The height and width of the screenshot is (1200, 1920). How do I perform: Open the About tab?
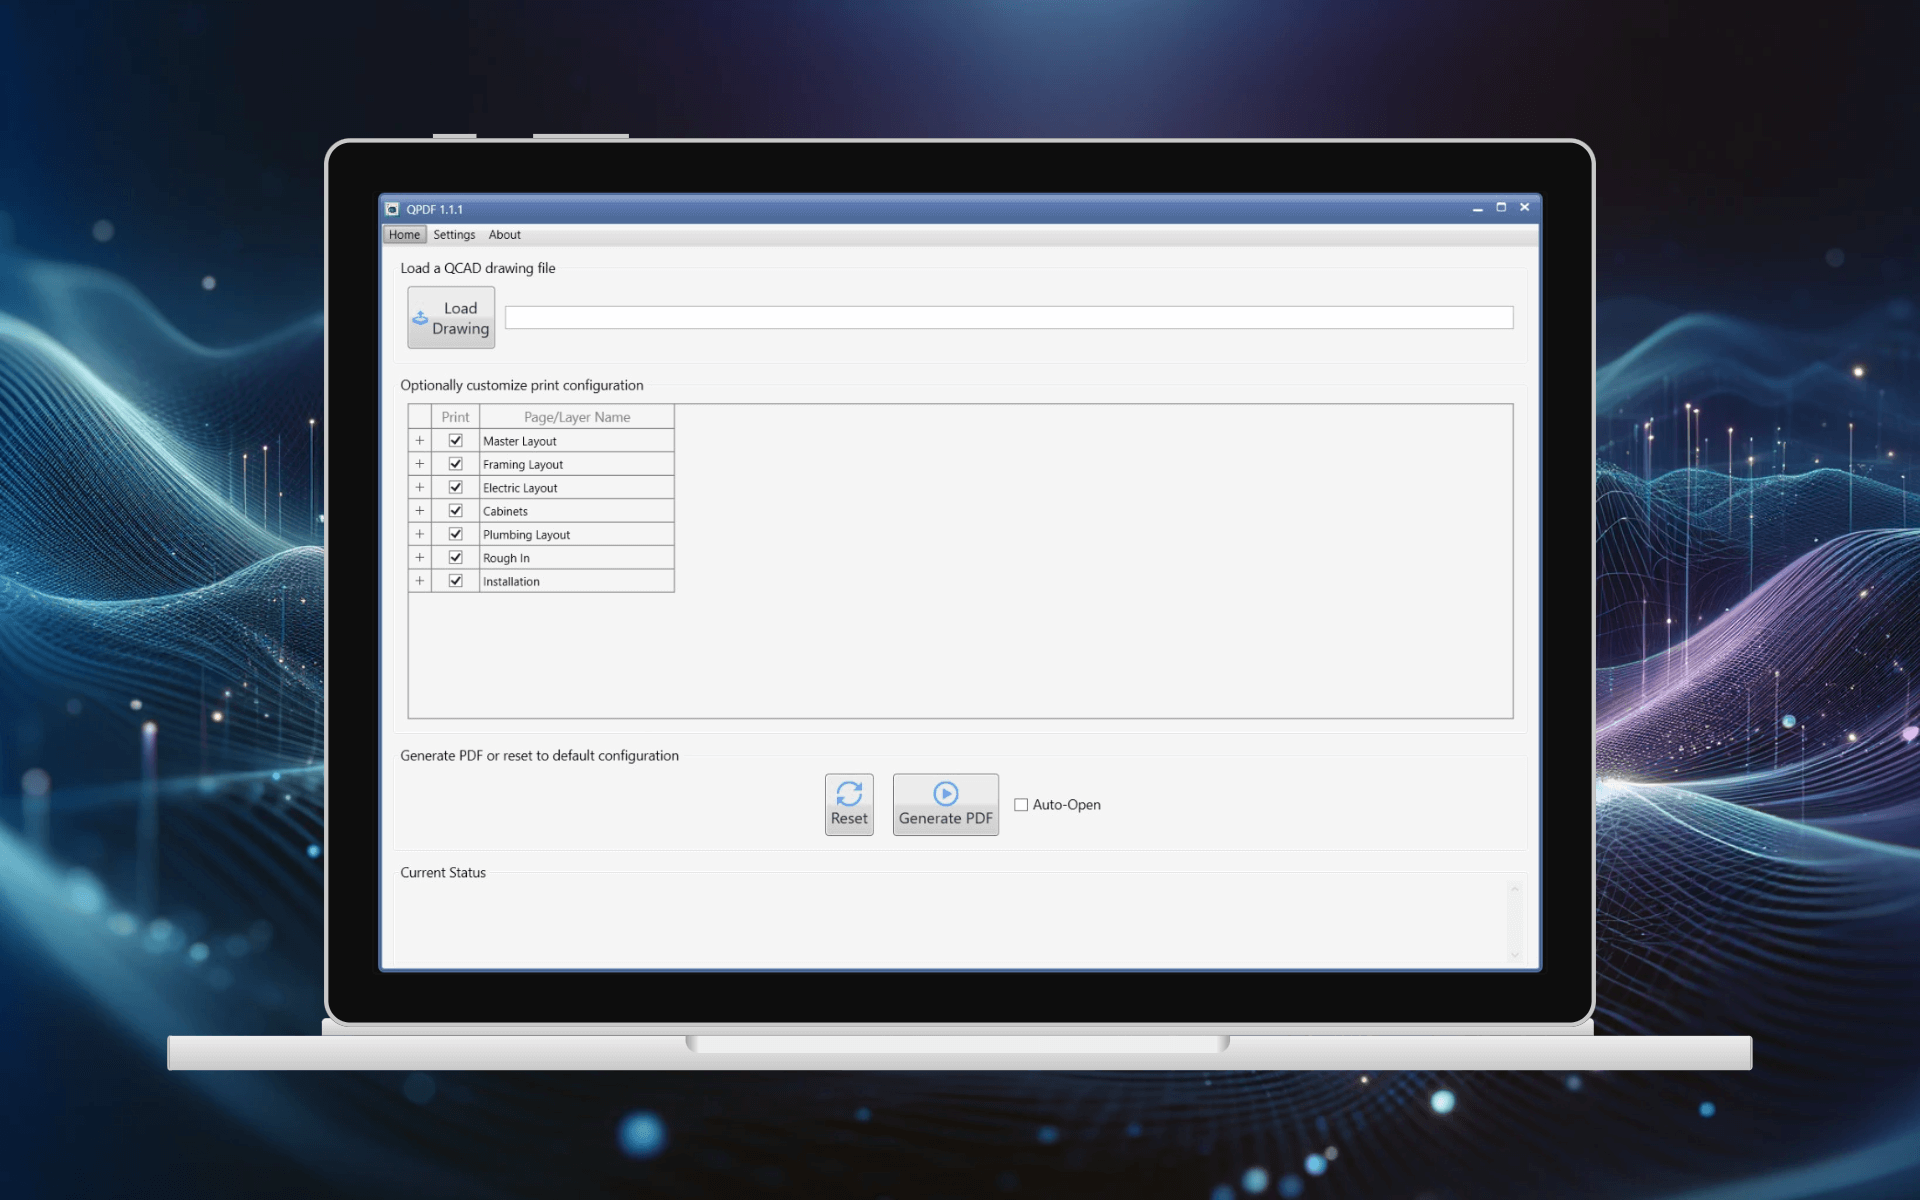504,234
